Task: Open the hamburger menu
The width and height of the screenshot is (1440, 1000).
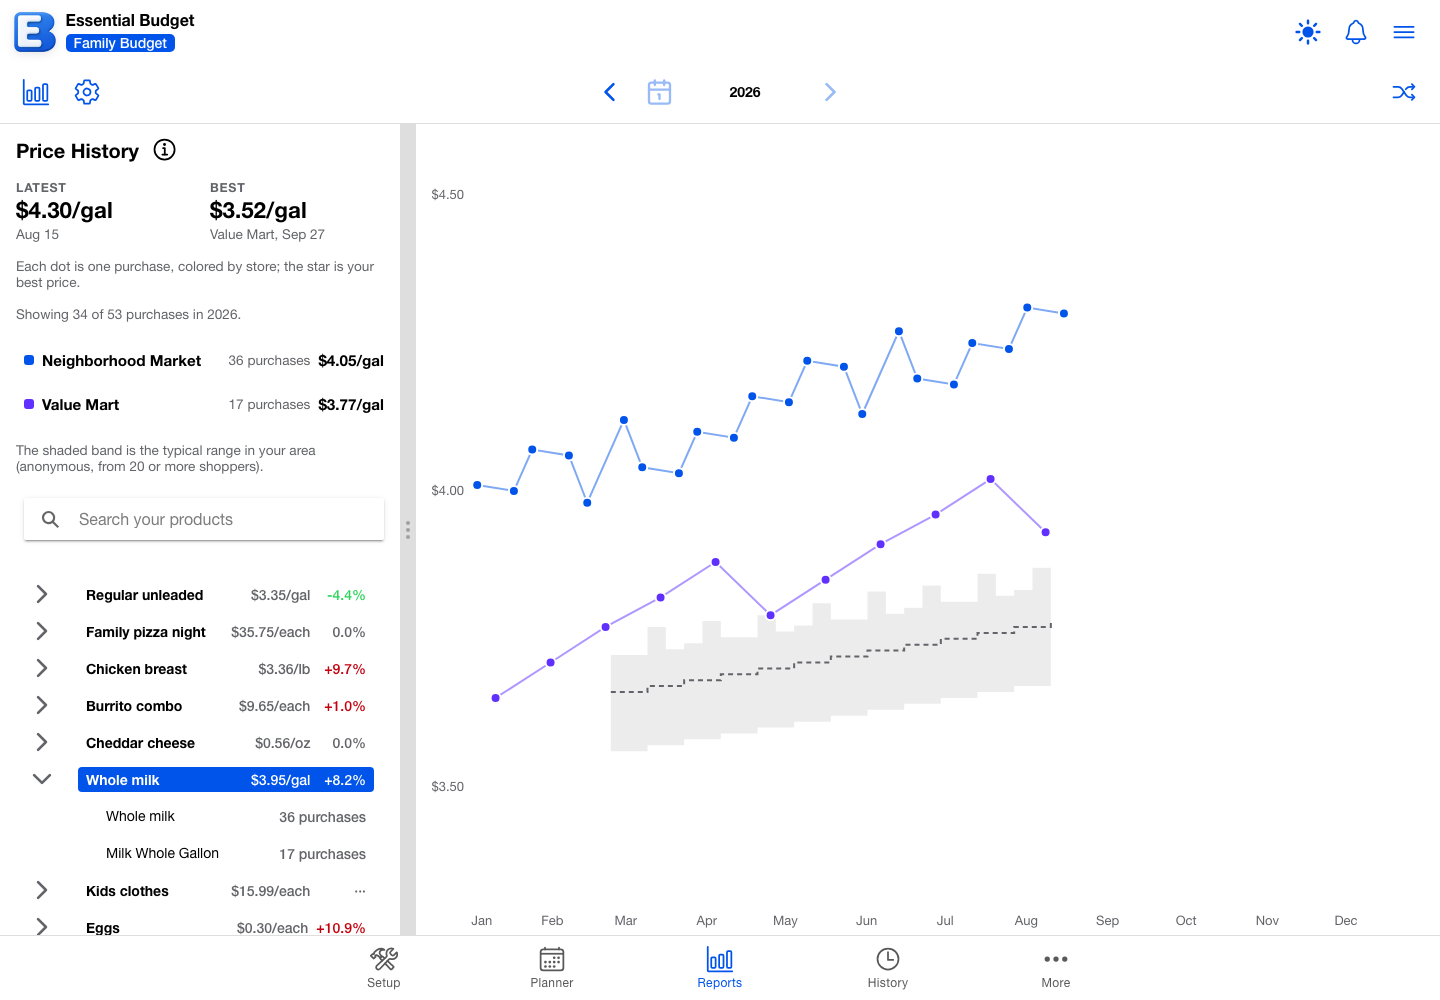Action: point(1404,32)
